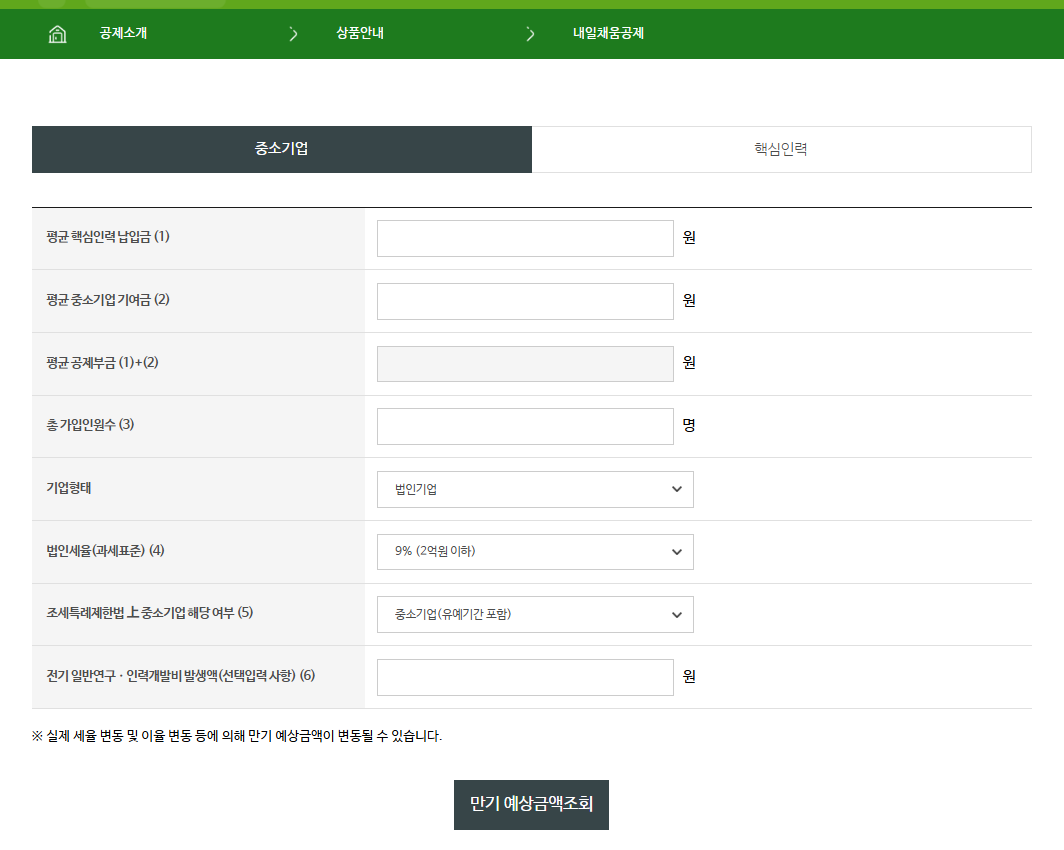Click the 평균 중소기업 기여금 (2) label
This screenshot has height=850, width=1064.
[108, 300]
